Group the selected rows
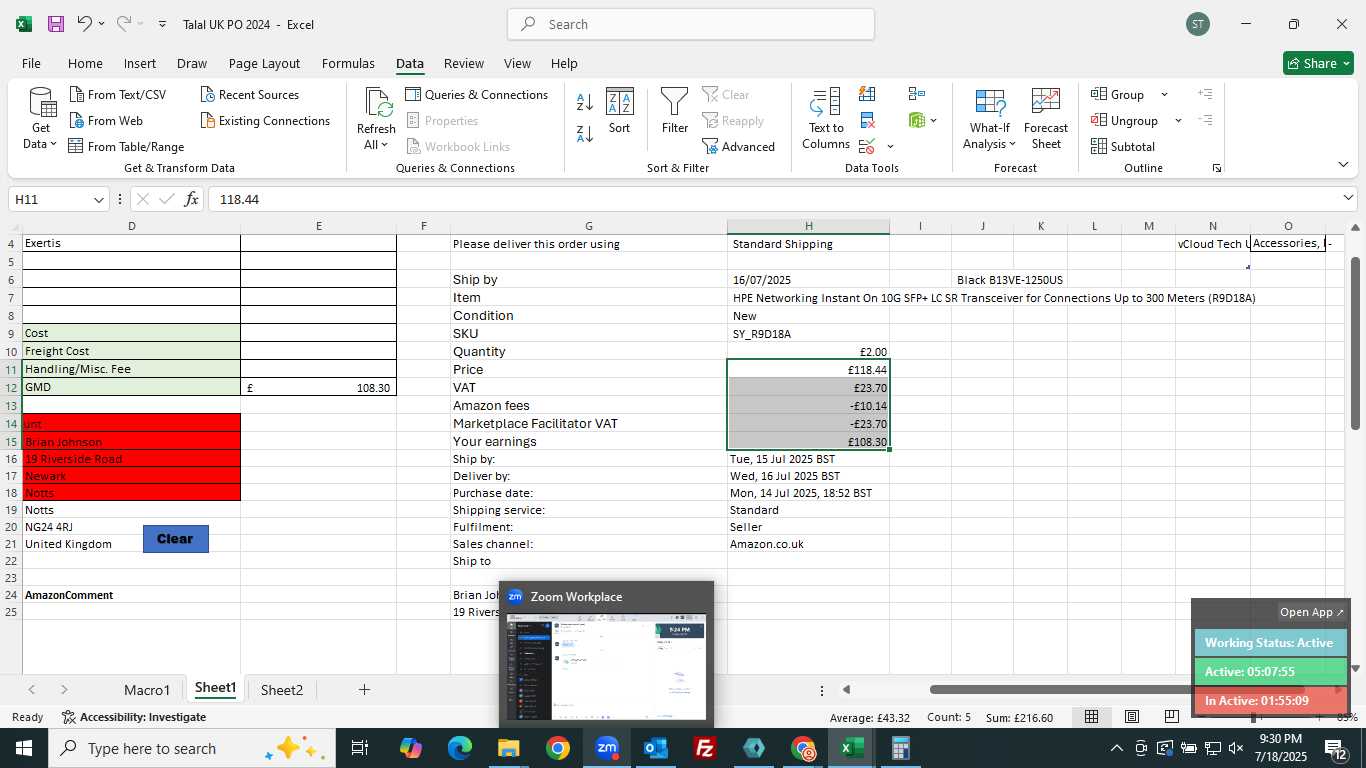Screen dimensions: 1366x768 click(x=1118, y=94)
